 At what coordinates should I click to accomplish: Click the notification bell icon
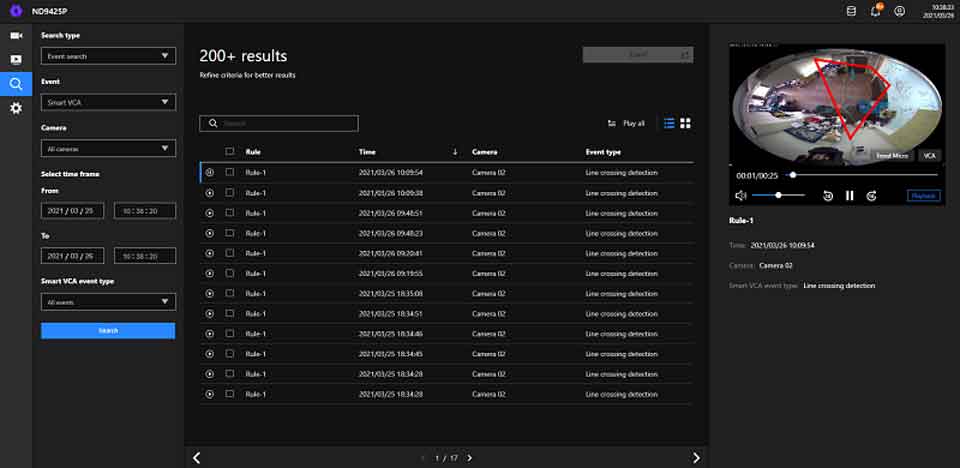point(875,11)
